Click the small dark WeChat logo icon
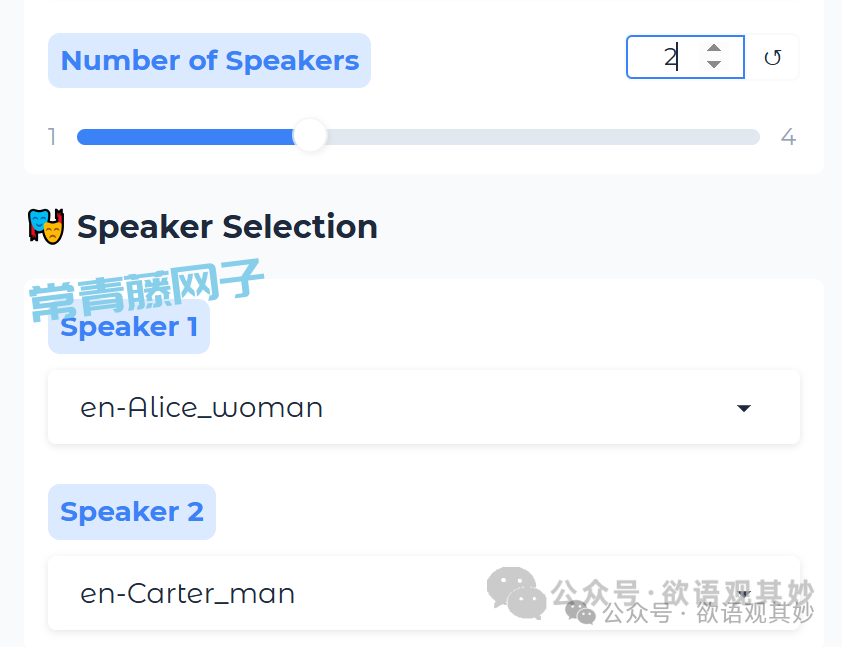 click(580, 611)
